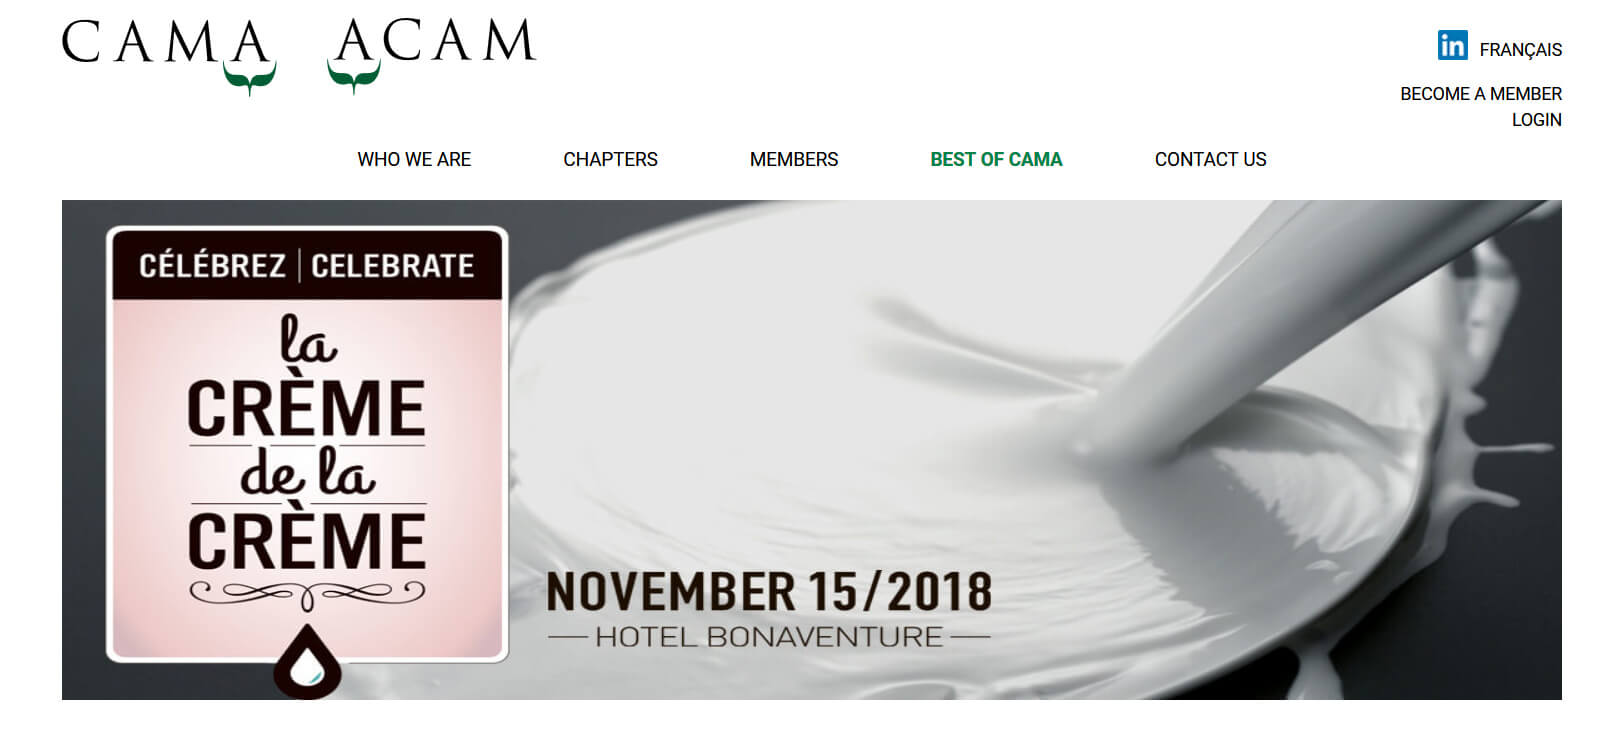Screen dimensions: 1610x745
Task: Click the CÉLÉBREZ | CELEBRATE badge header
Action: tap(307, 265)
